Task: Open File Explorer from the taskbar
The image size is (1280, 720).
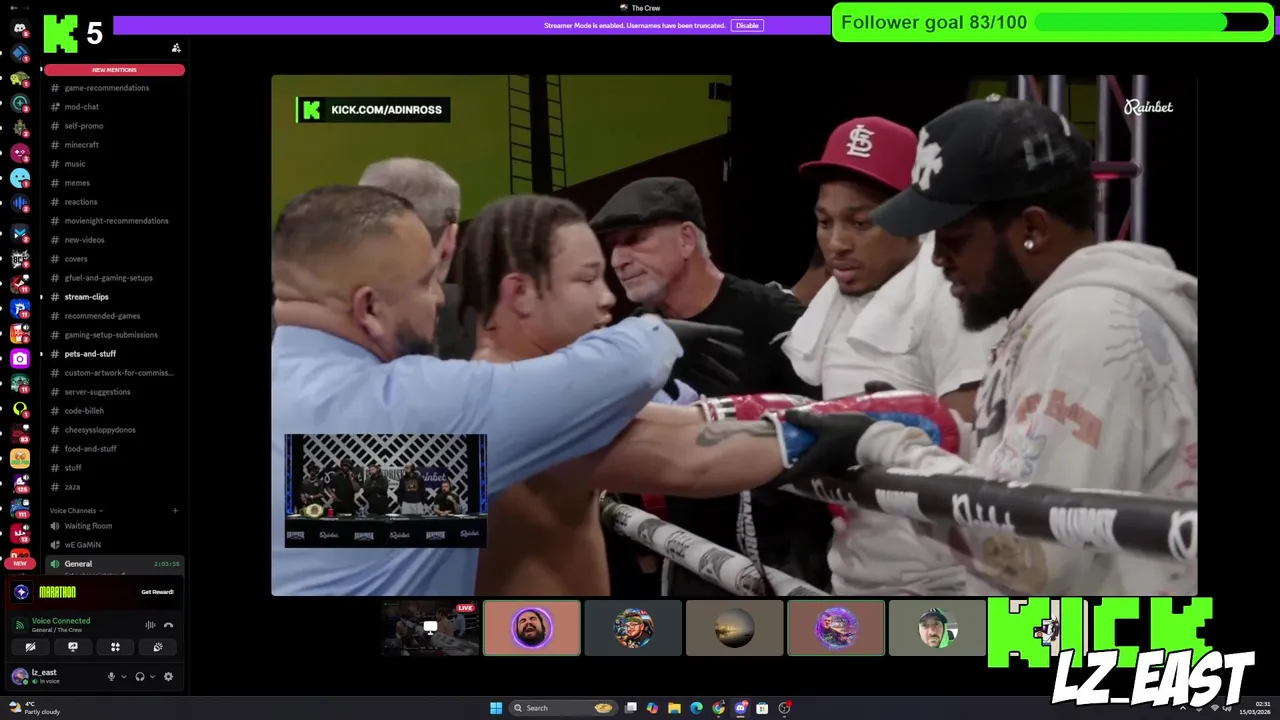Action: point(674,708)
